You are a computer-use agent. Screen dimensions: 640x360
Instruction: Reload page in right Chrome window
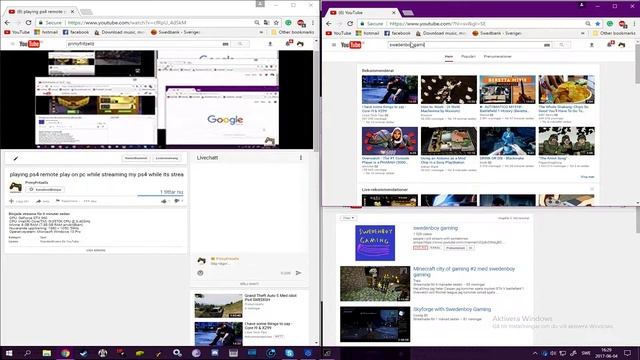click(x=350, y=24)
